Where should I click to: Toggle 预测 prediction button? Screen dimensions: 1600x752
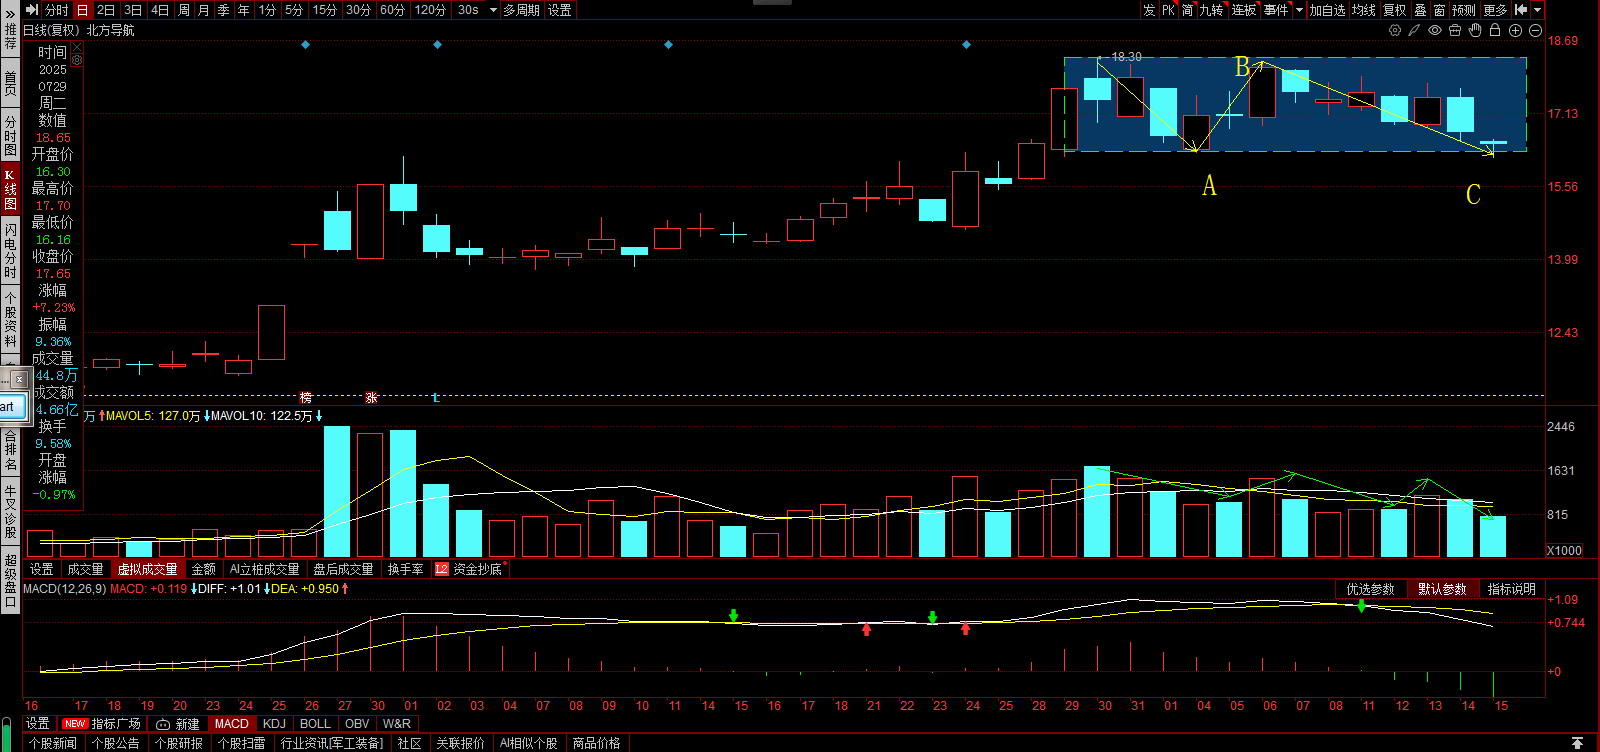pyautogui.click(x=1464, y=10)
